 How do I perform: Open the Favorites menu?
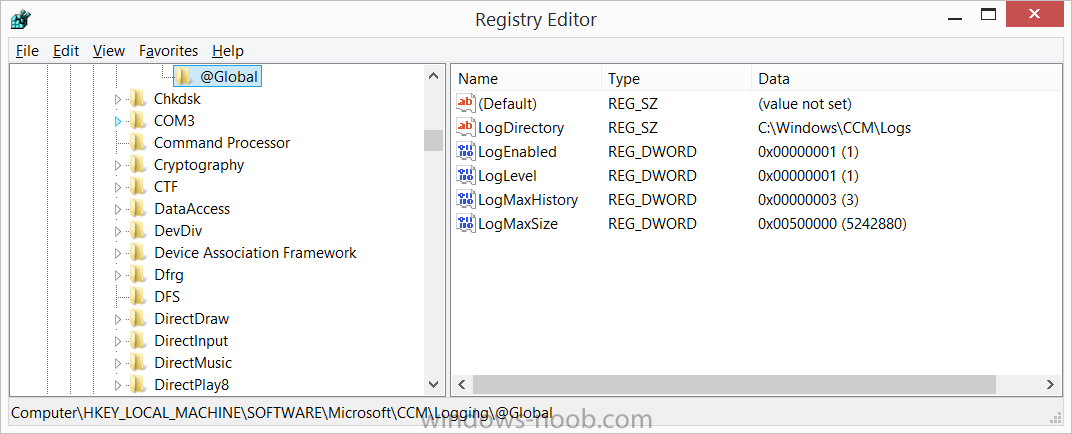pos(168,51)
